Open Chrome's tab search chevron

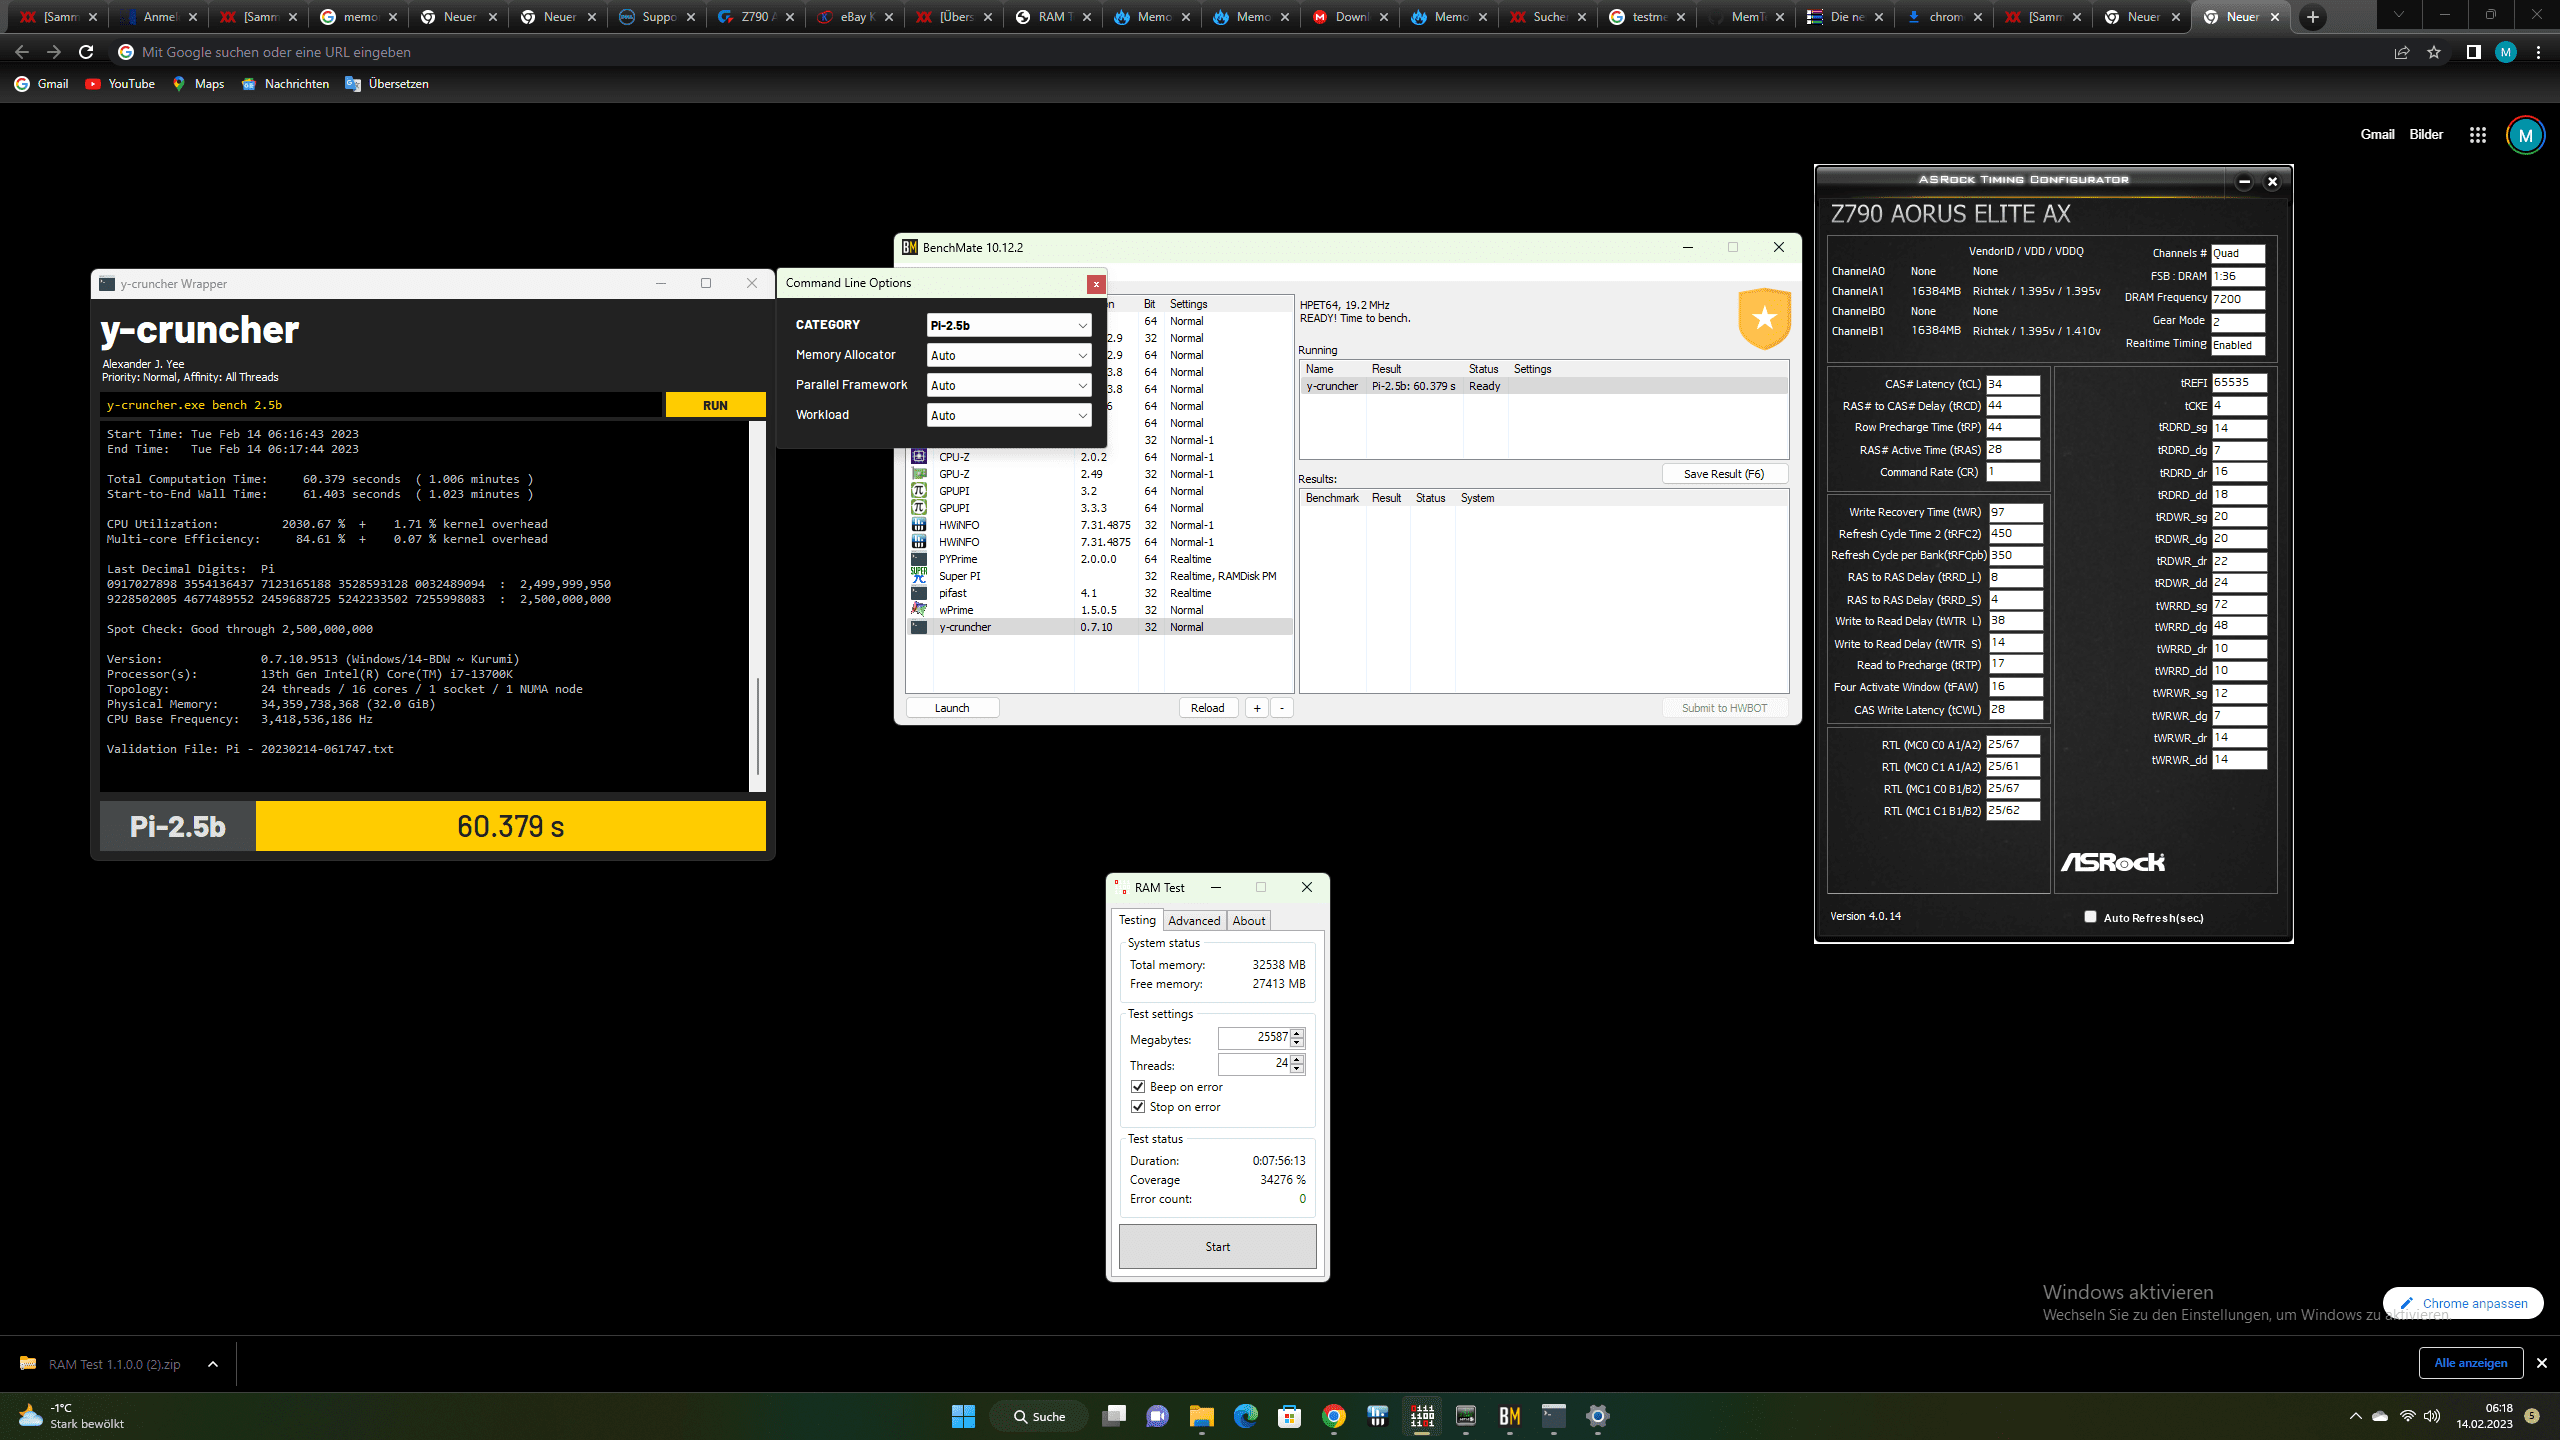(x=2399, y=15)
